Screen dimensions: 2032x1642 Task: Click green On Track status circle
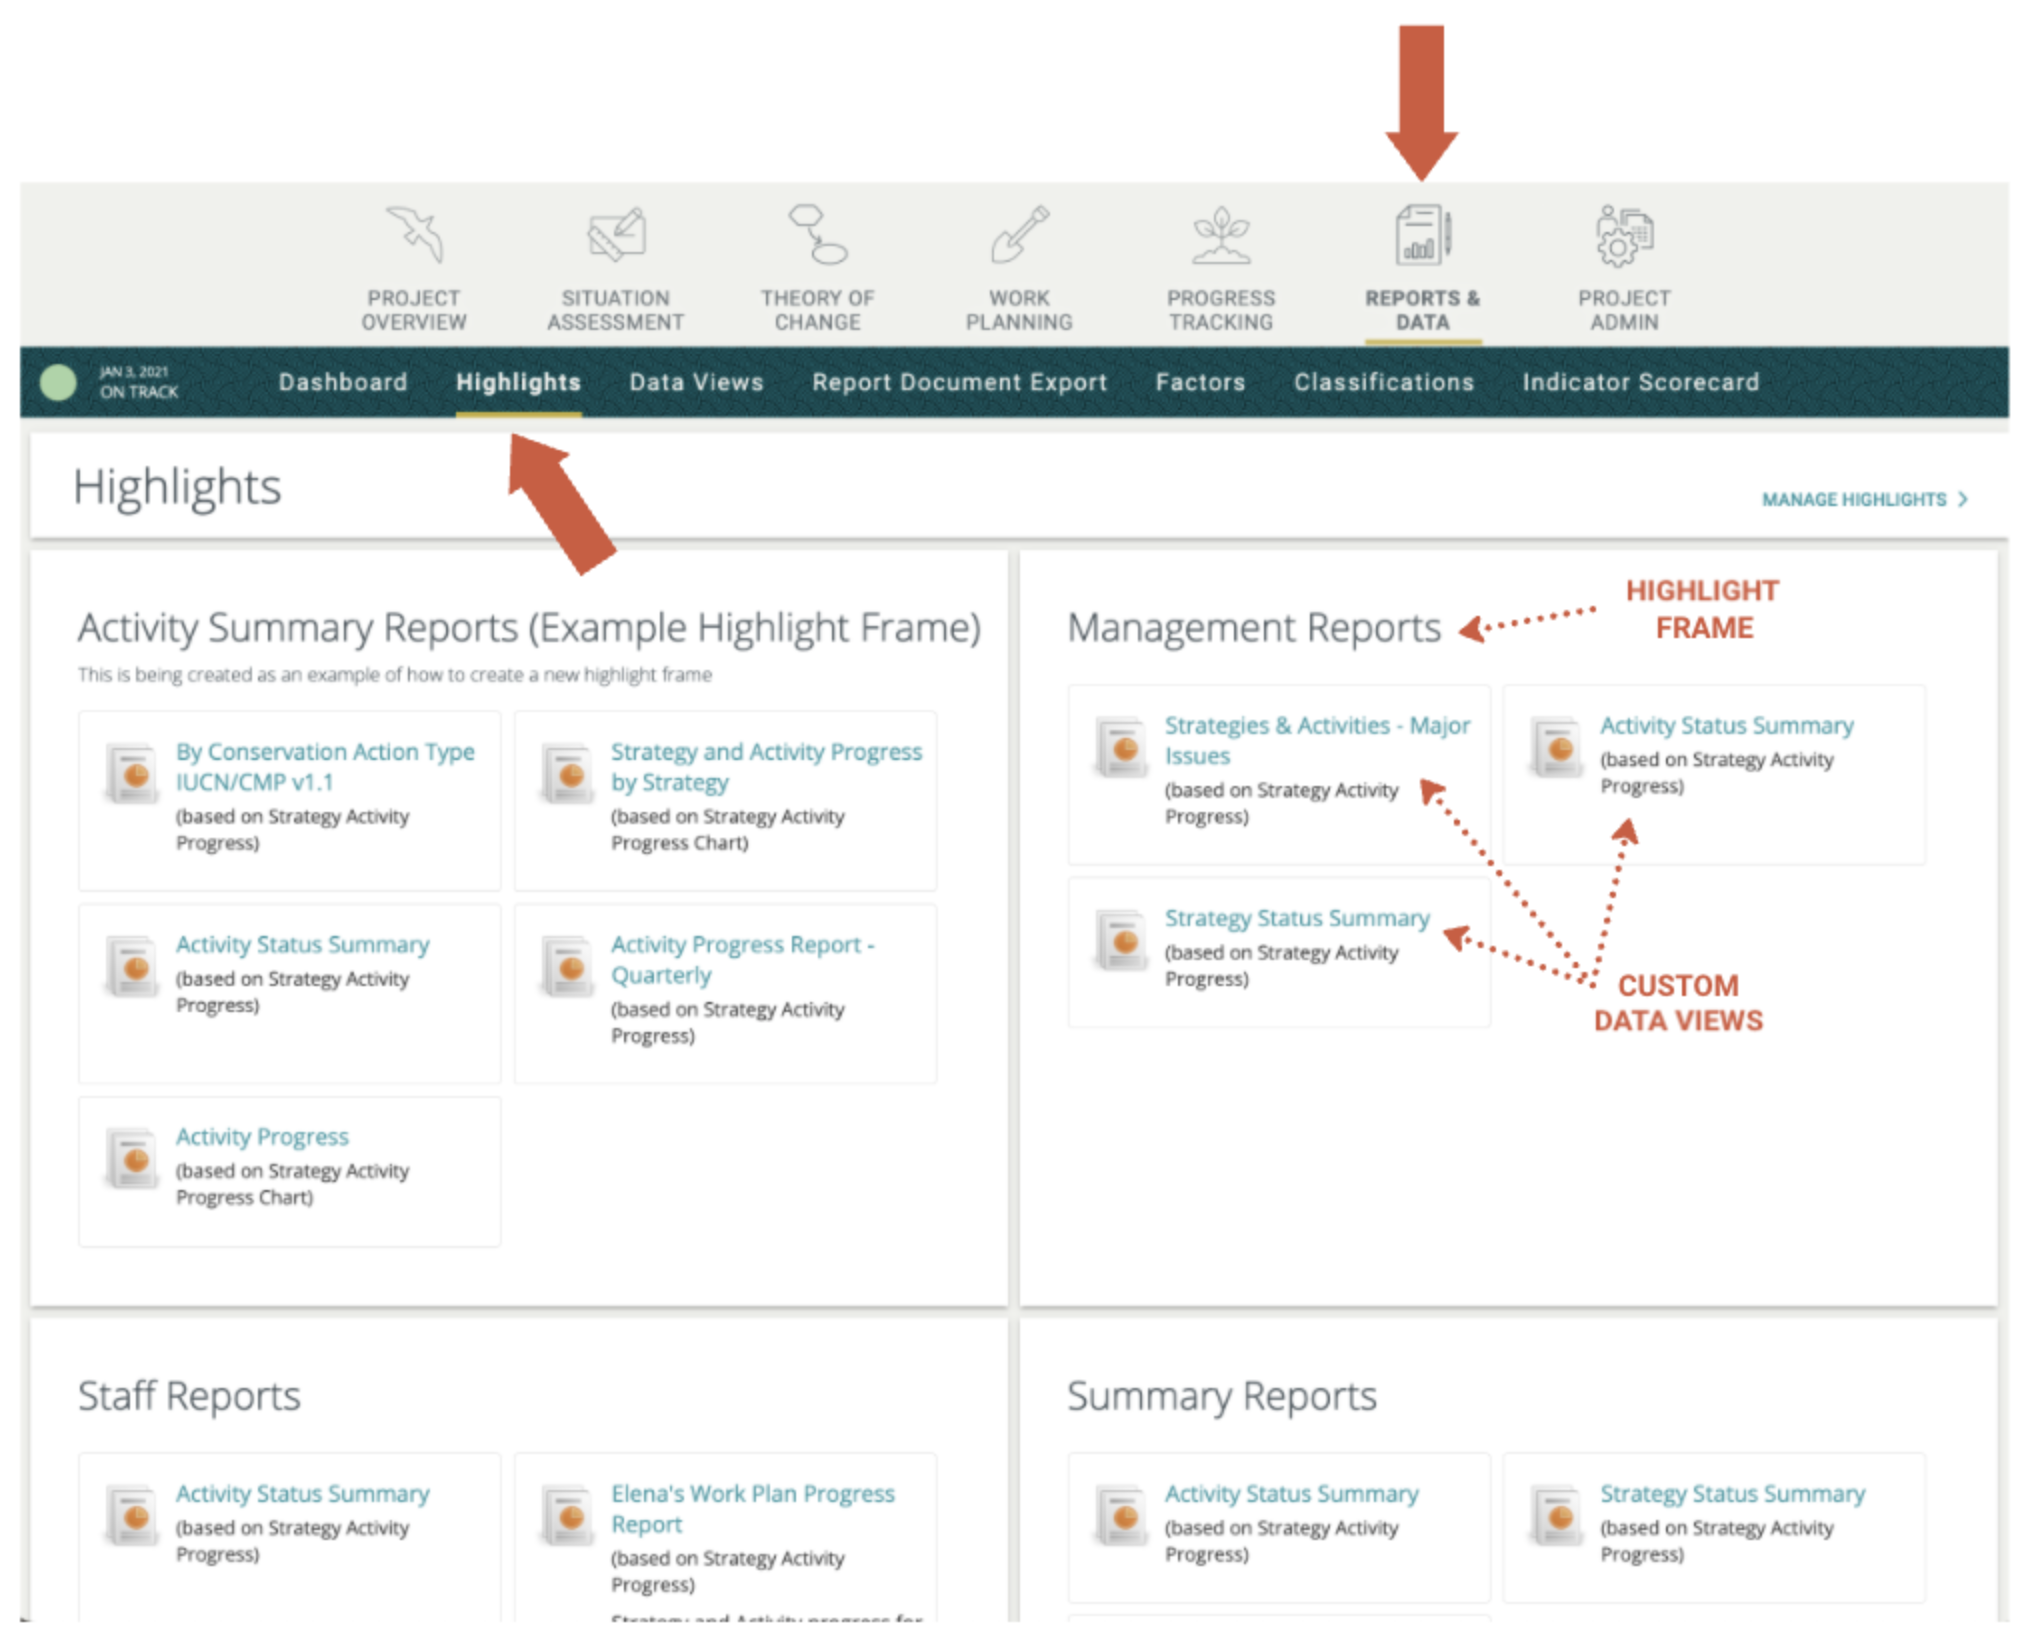[58, 382]
